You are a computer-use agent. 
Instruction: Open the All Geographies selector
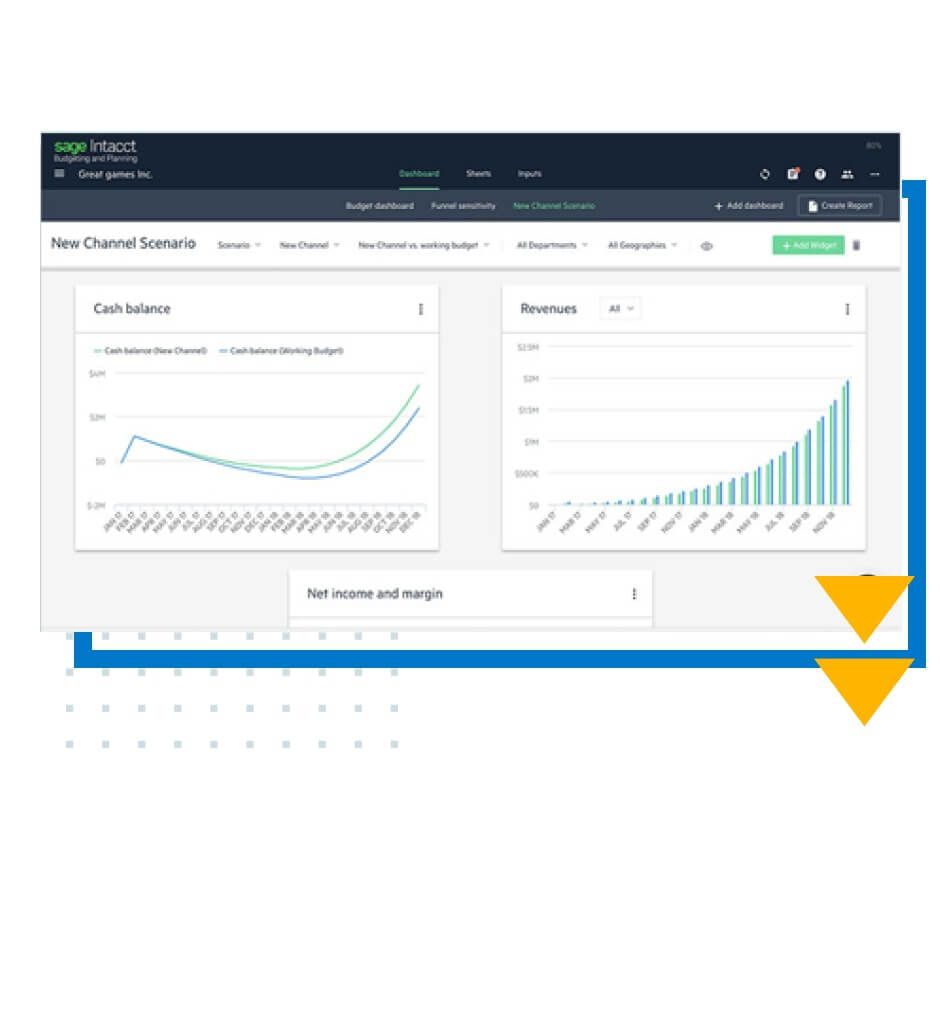point(640,244)
